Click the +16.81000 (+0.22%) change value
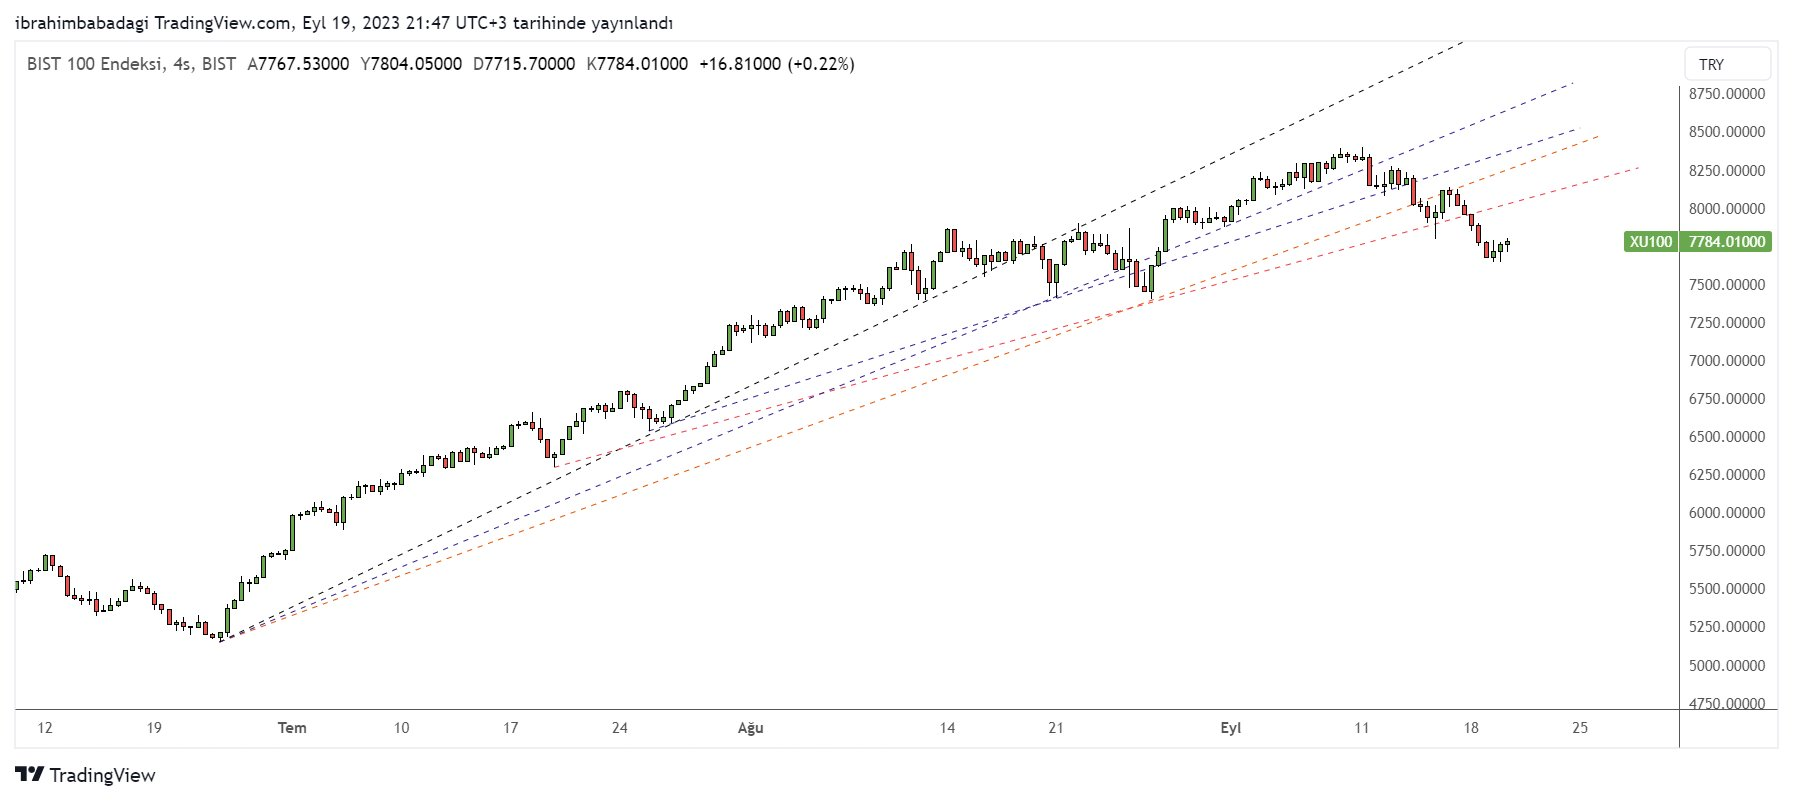 click(x=777, y=64)
